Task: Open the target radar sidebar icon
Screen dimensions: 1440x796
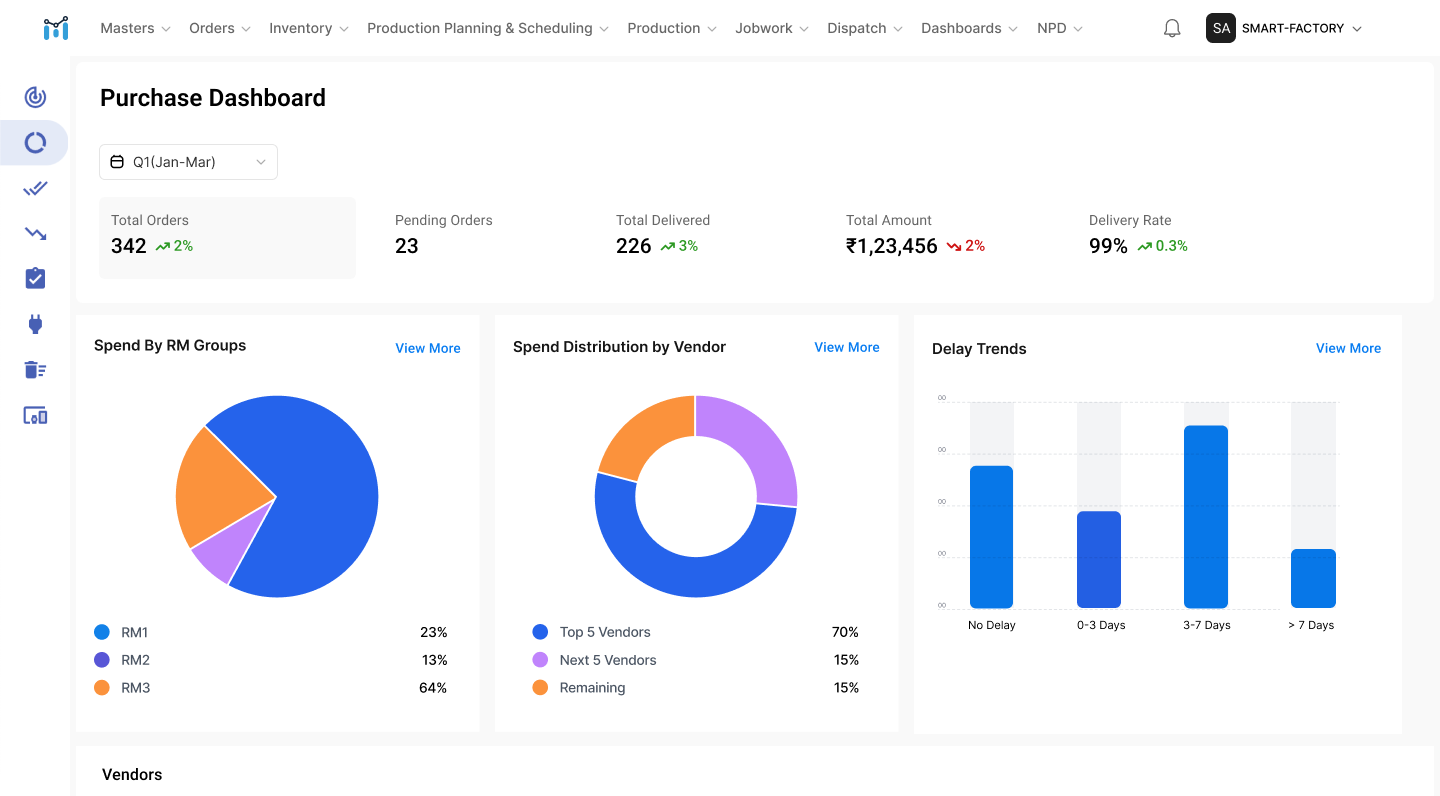Action: (35, 97)
